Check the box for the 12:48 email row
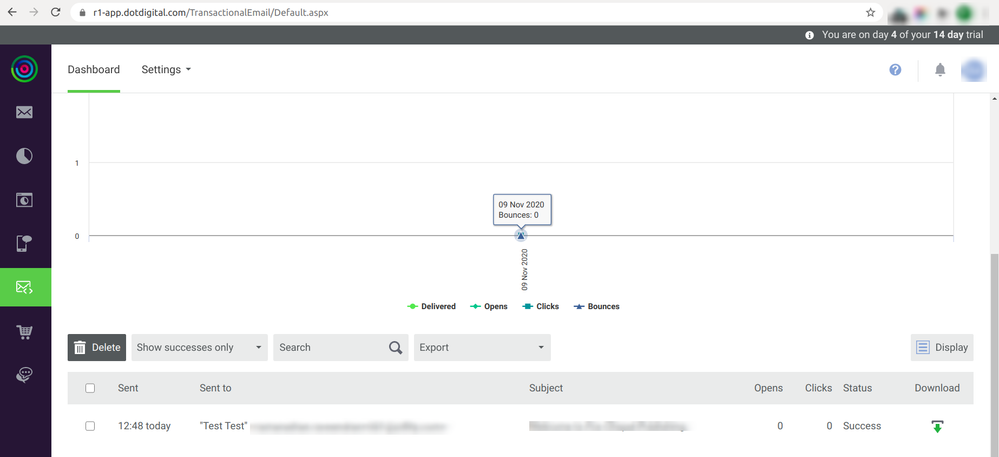The image size is (999, 457). (90, 426)
